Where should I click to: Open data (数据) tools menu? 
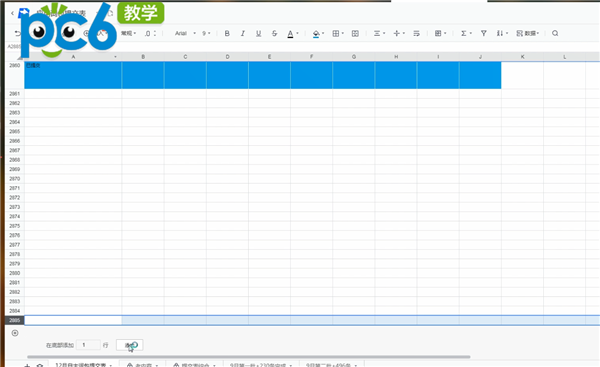coord(527,33)
